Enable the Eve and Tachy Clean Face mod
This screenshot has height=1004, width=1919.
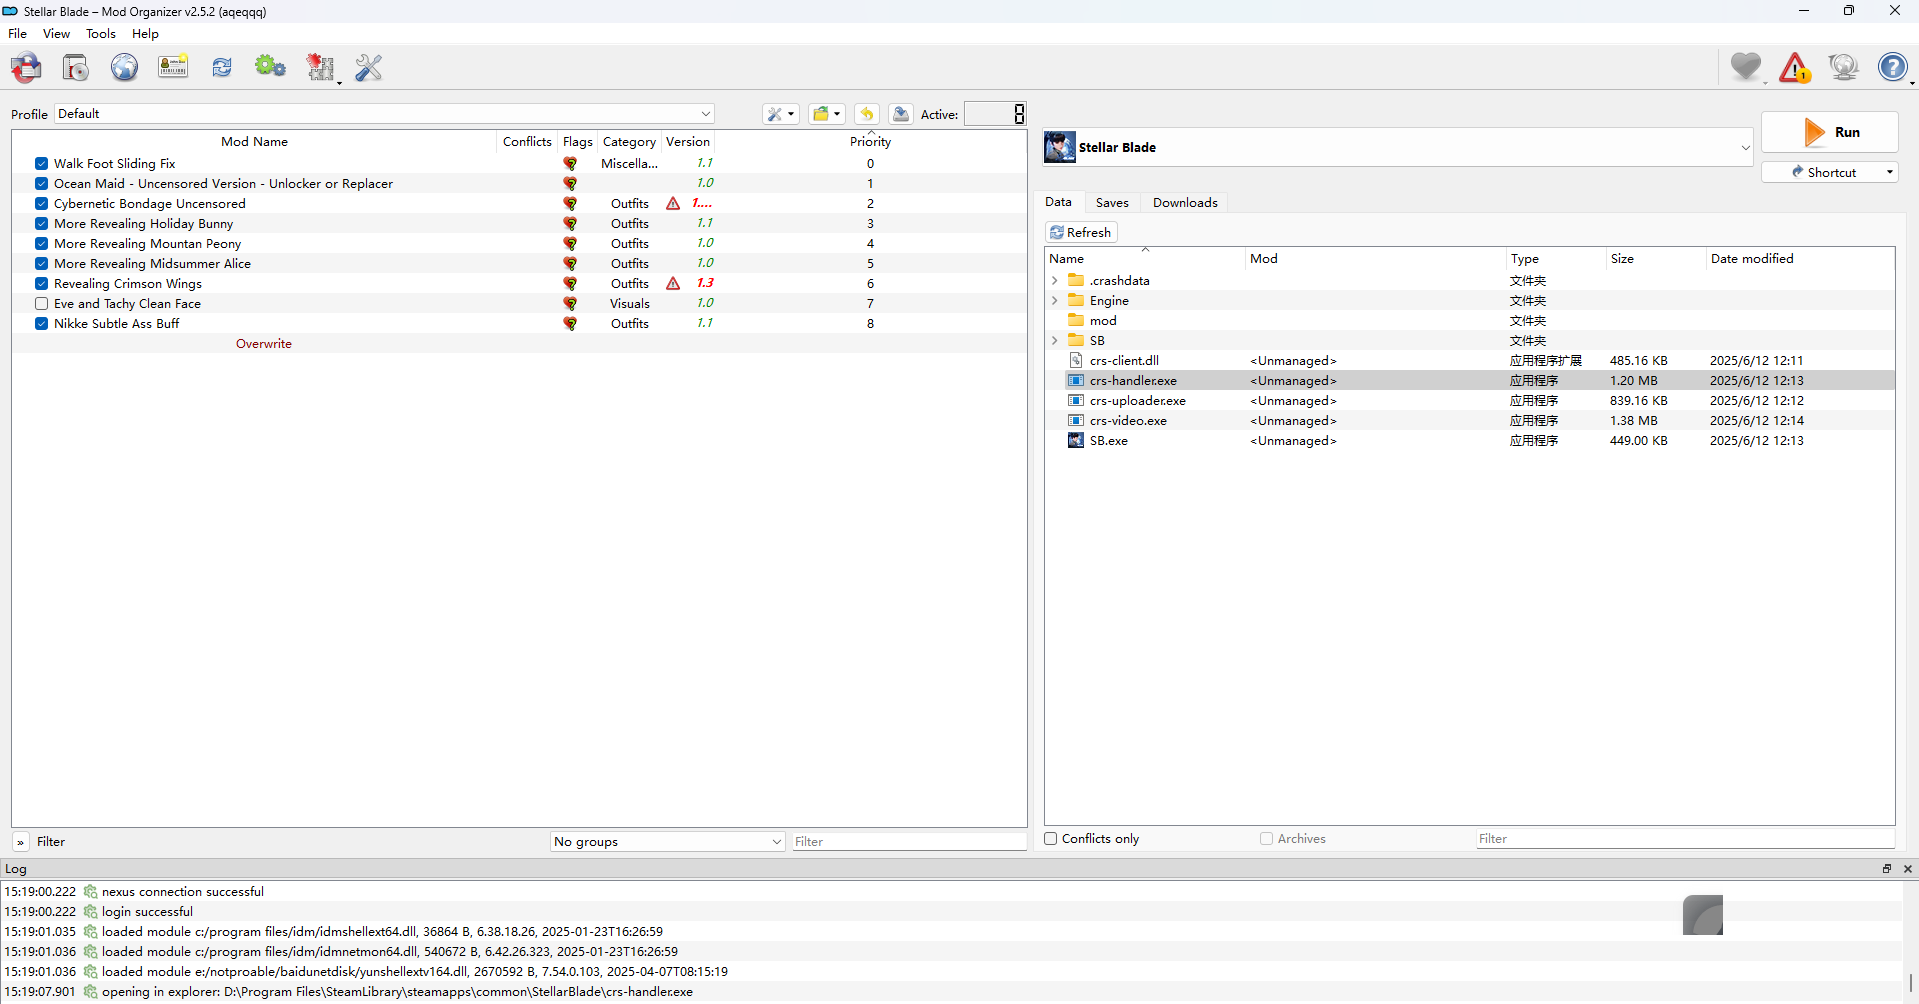pyautogui.click(x=41, y=303)
